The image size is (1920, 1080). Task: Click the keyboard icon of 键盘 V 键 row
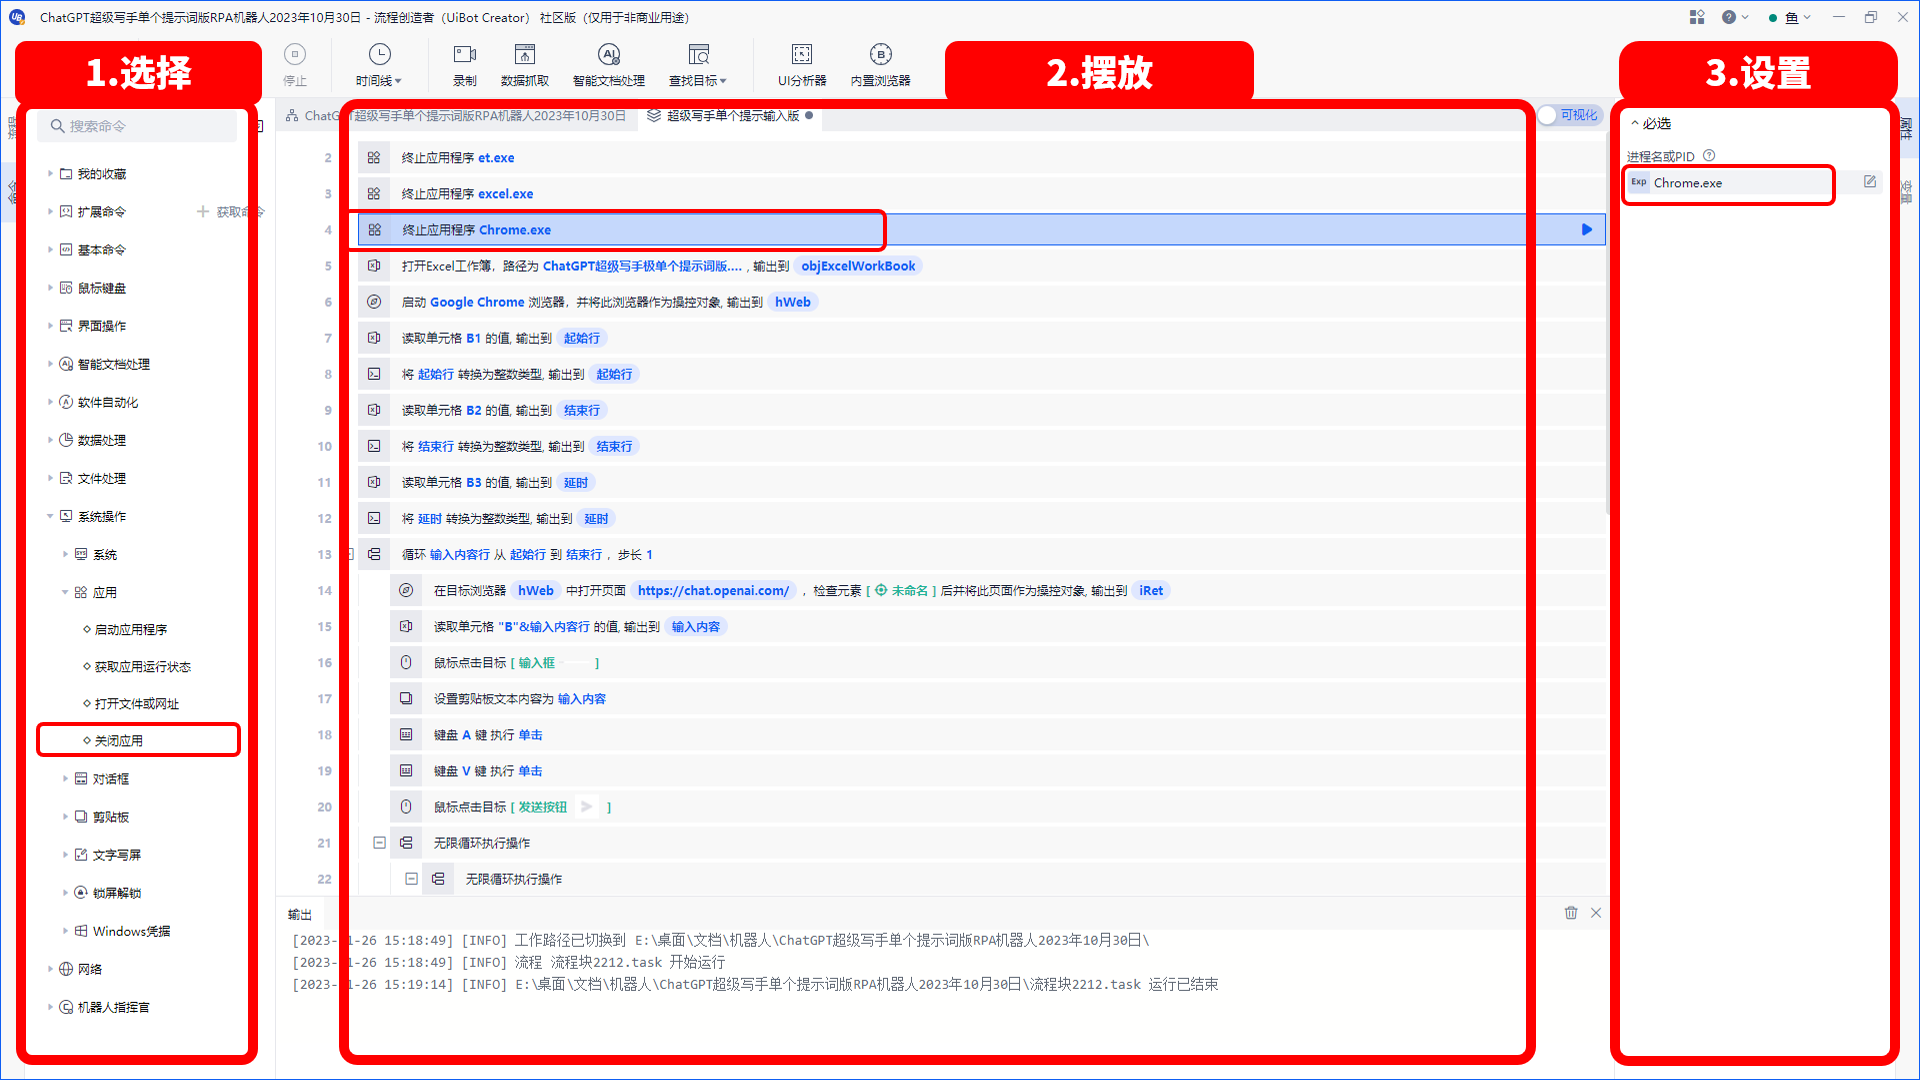pyautogui.click(x=406, y=771)
